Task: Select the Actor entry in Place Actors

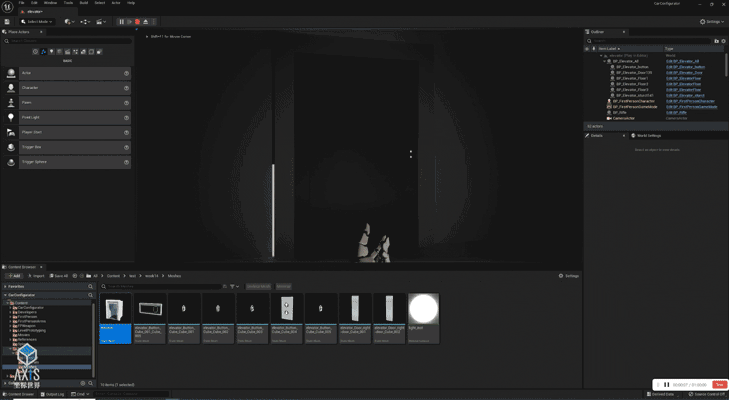Action: point(68,73)
